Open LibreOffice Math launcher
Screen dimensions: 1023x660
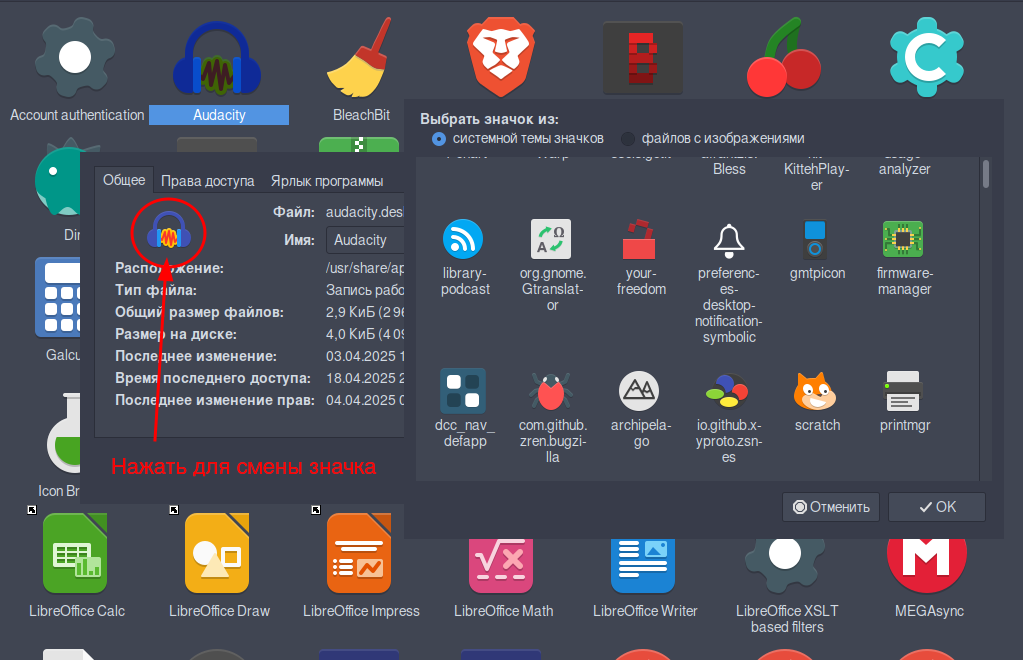(501, 565)
